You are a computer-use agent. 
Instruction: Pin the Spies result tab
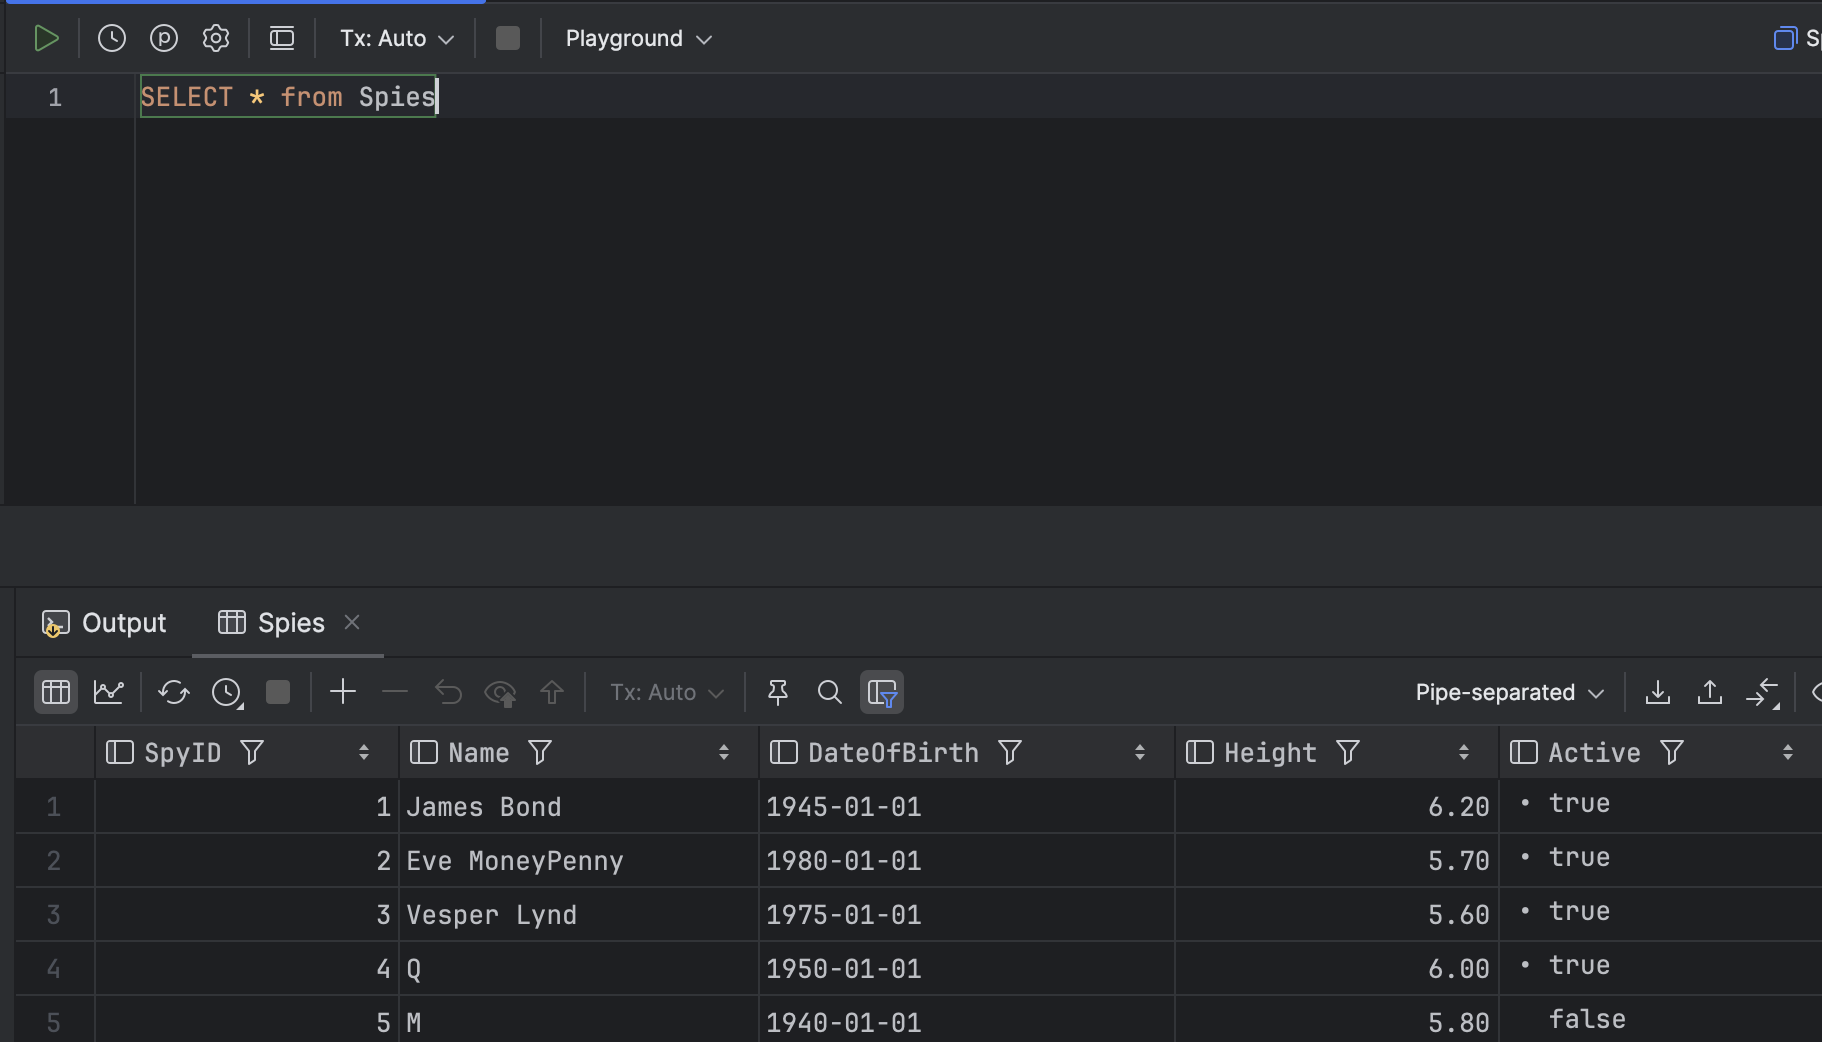click(x=778, y=691)
